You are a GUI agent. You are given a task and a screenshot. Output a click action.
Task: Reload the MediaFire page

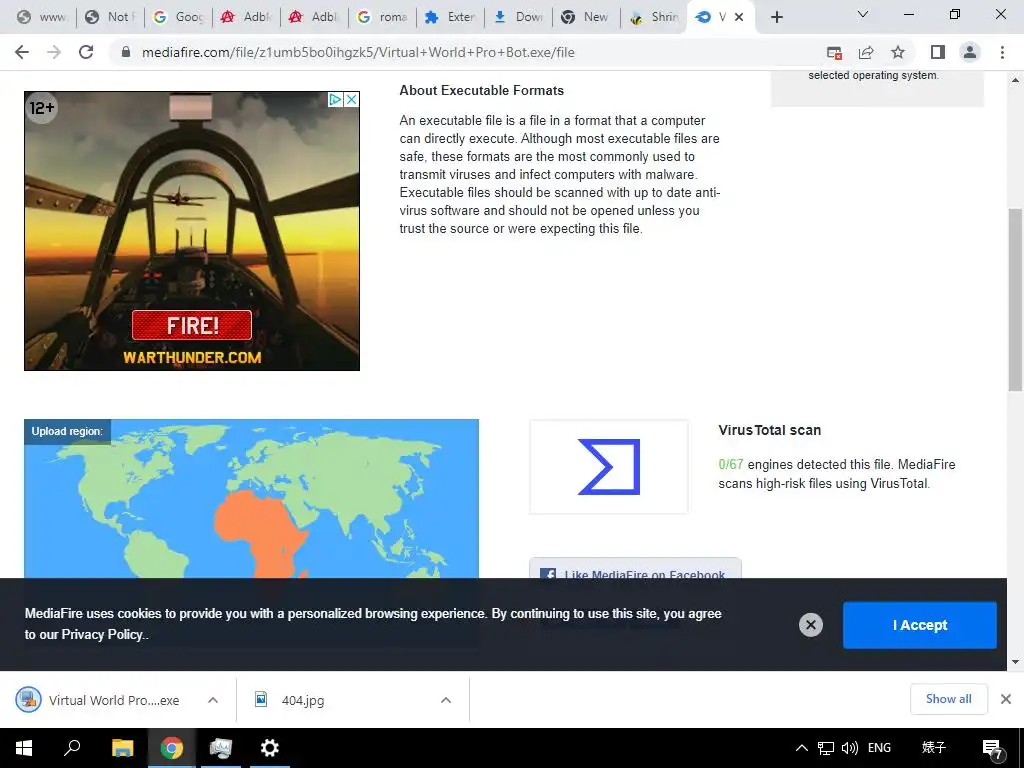[x=86, y=52]
